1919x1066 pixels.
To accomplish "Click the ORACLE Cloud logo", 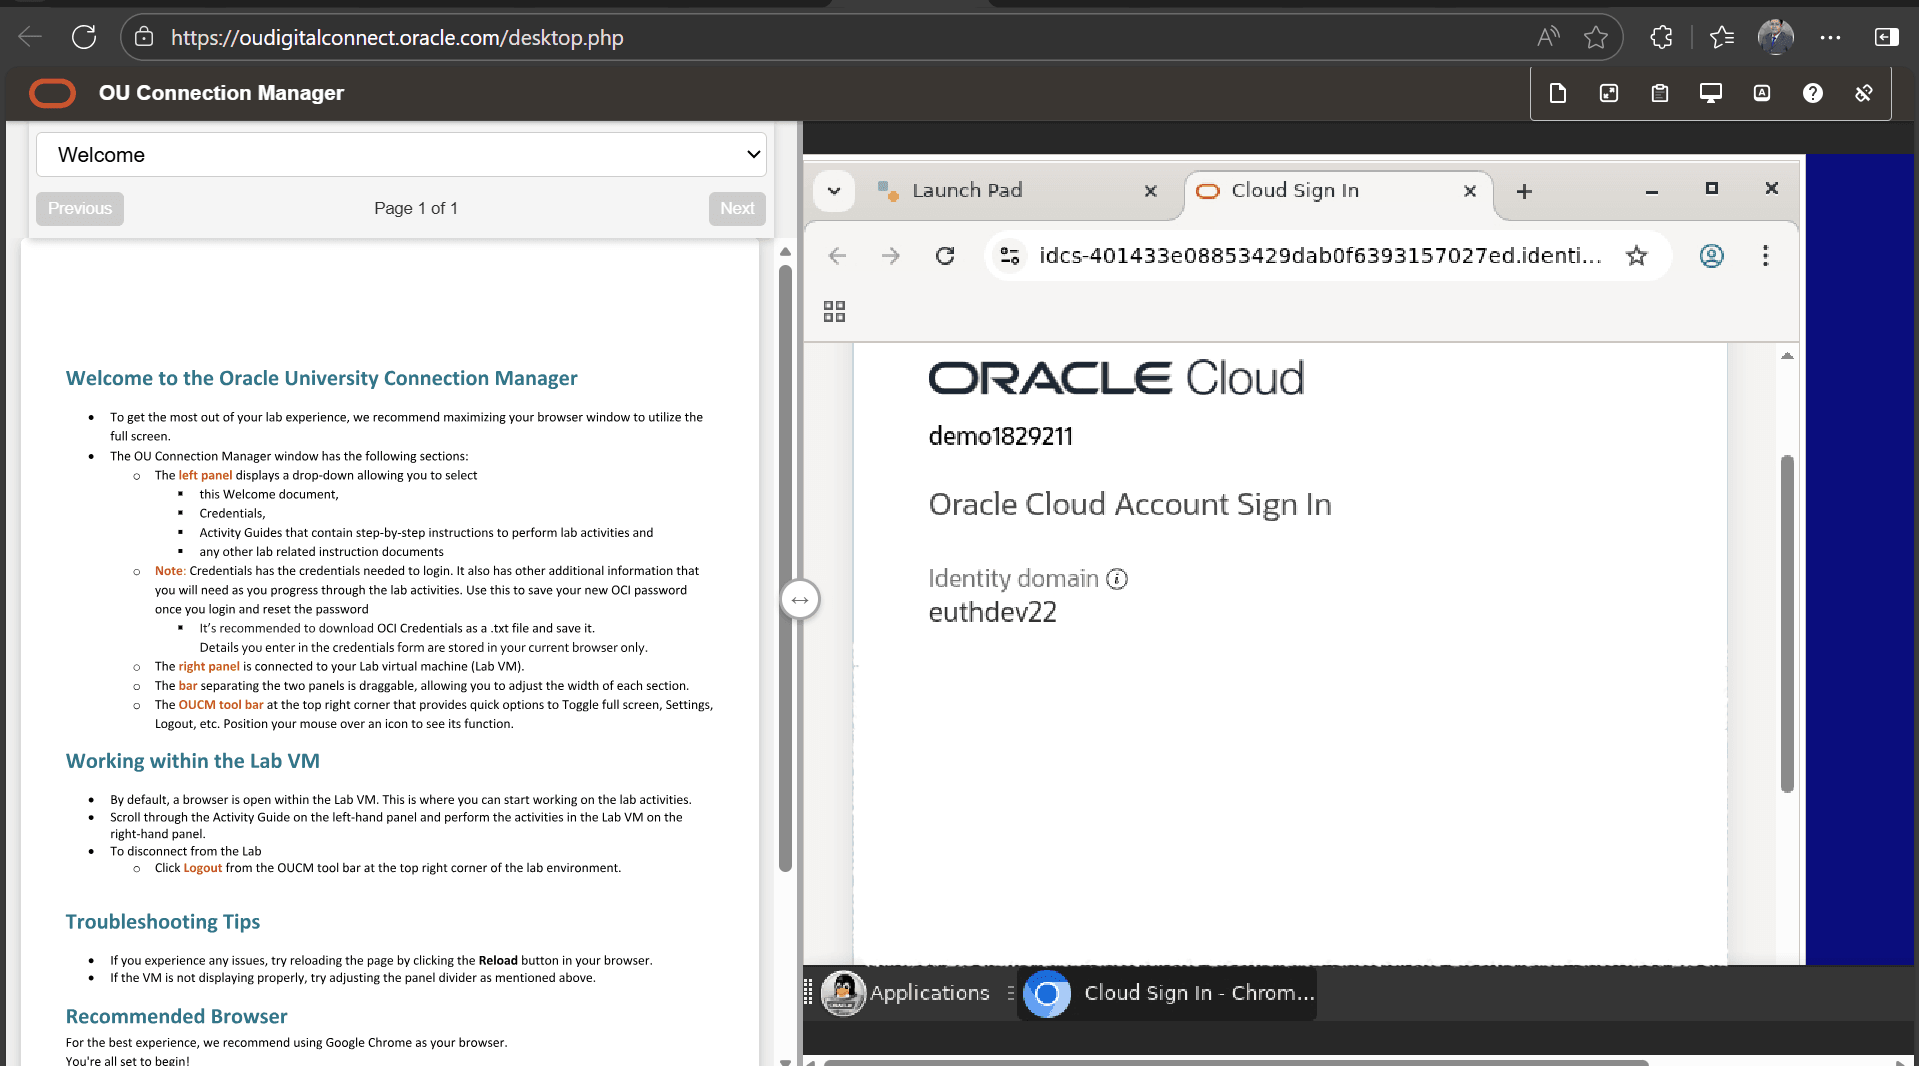I will pyautogui.click(x=1116, y=378).
